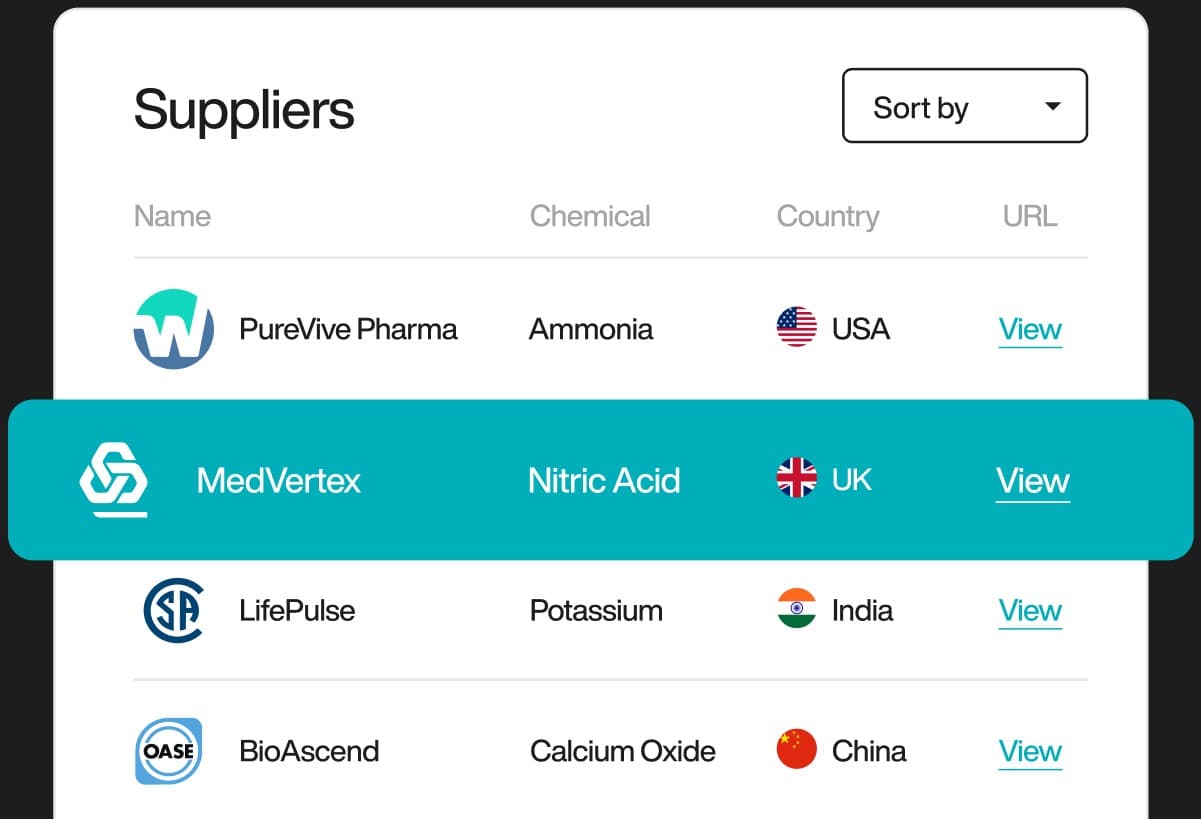Click the BioAscend OASE logo icon

tap(169, 751)
